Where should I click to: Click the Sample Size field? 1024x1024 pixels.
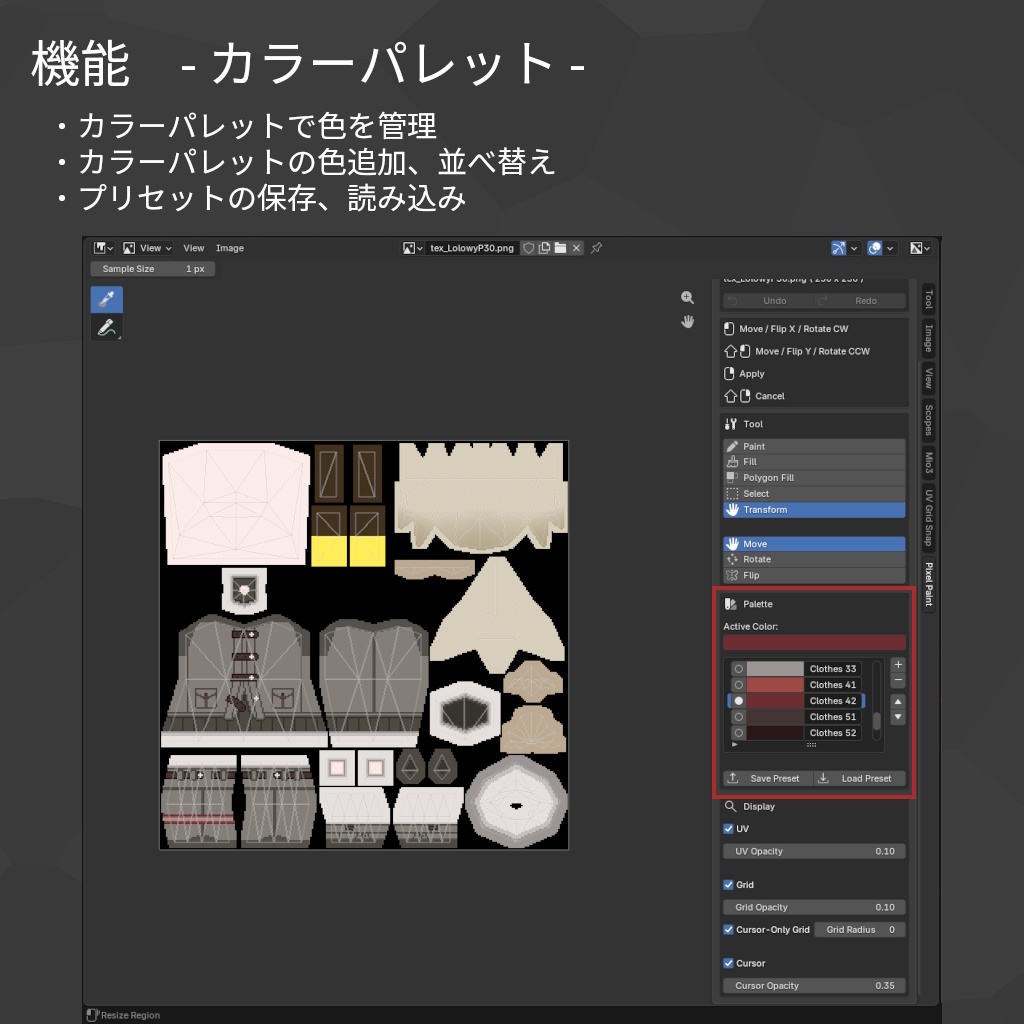pos(153,269)
